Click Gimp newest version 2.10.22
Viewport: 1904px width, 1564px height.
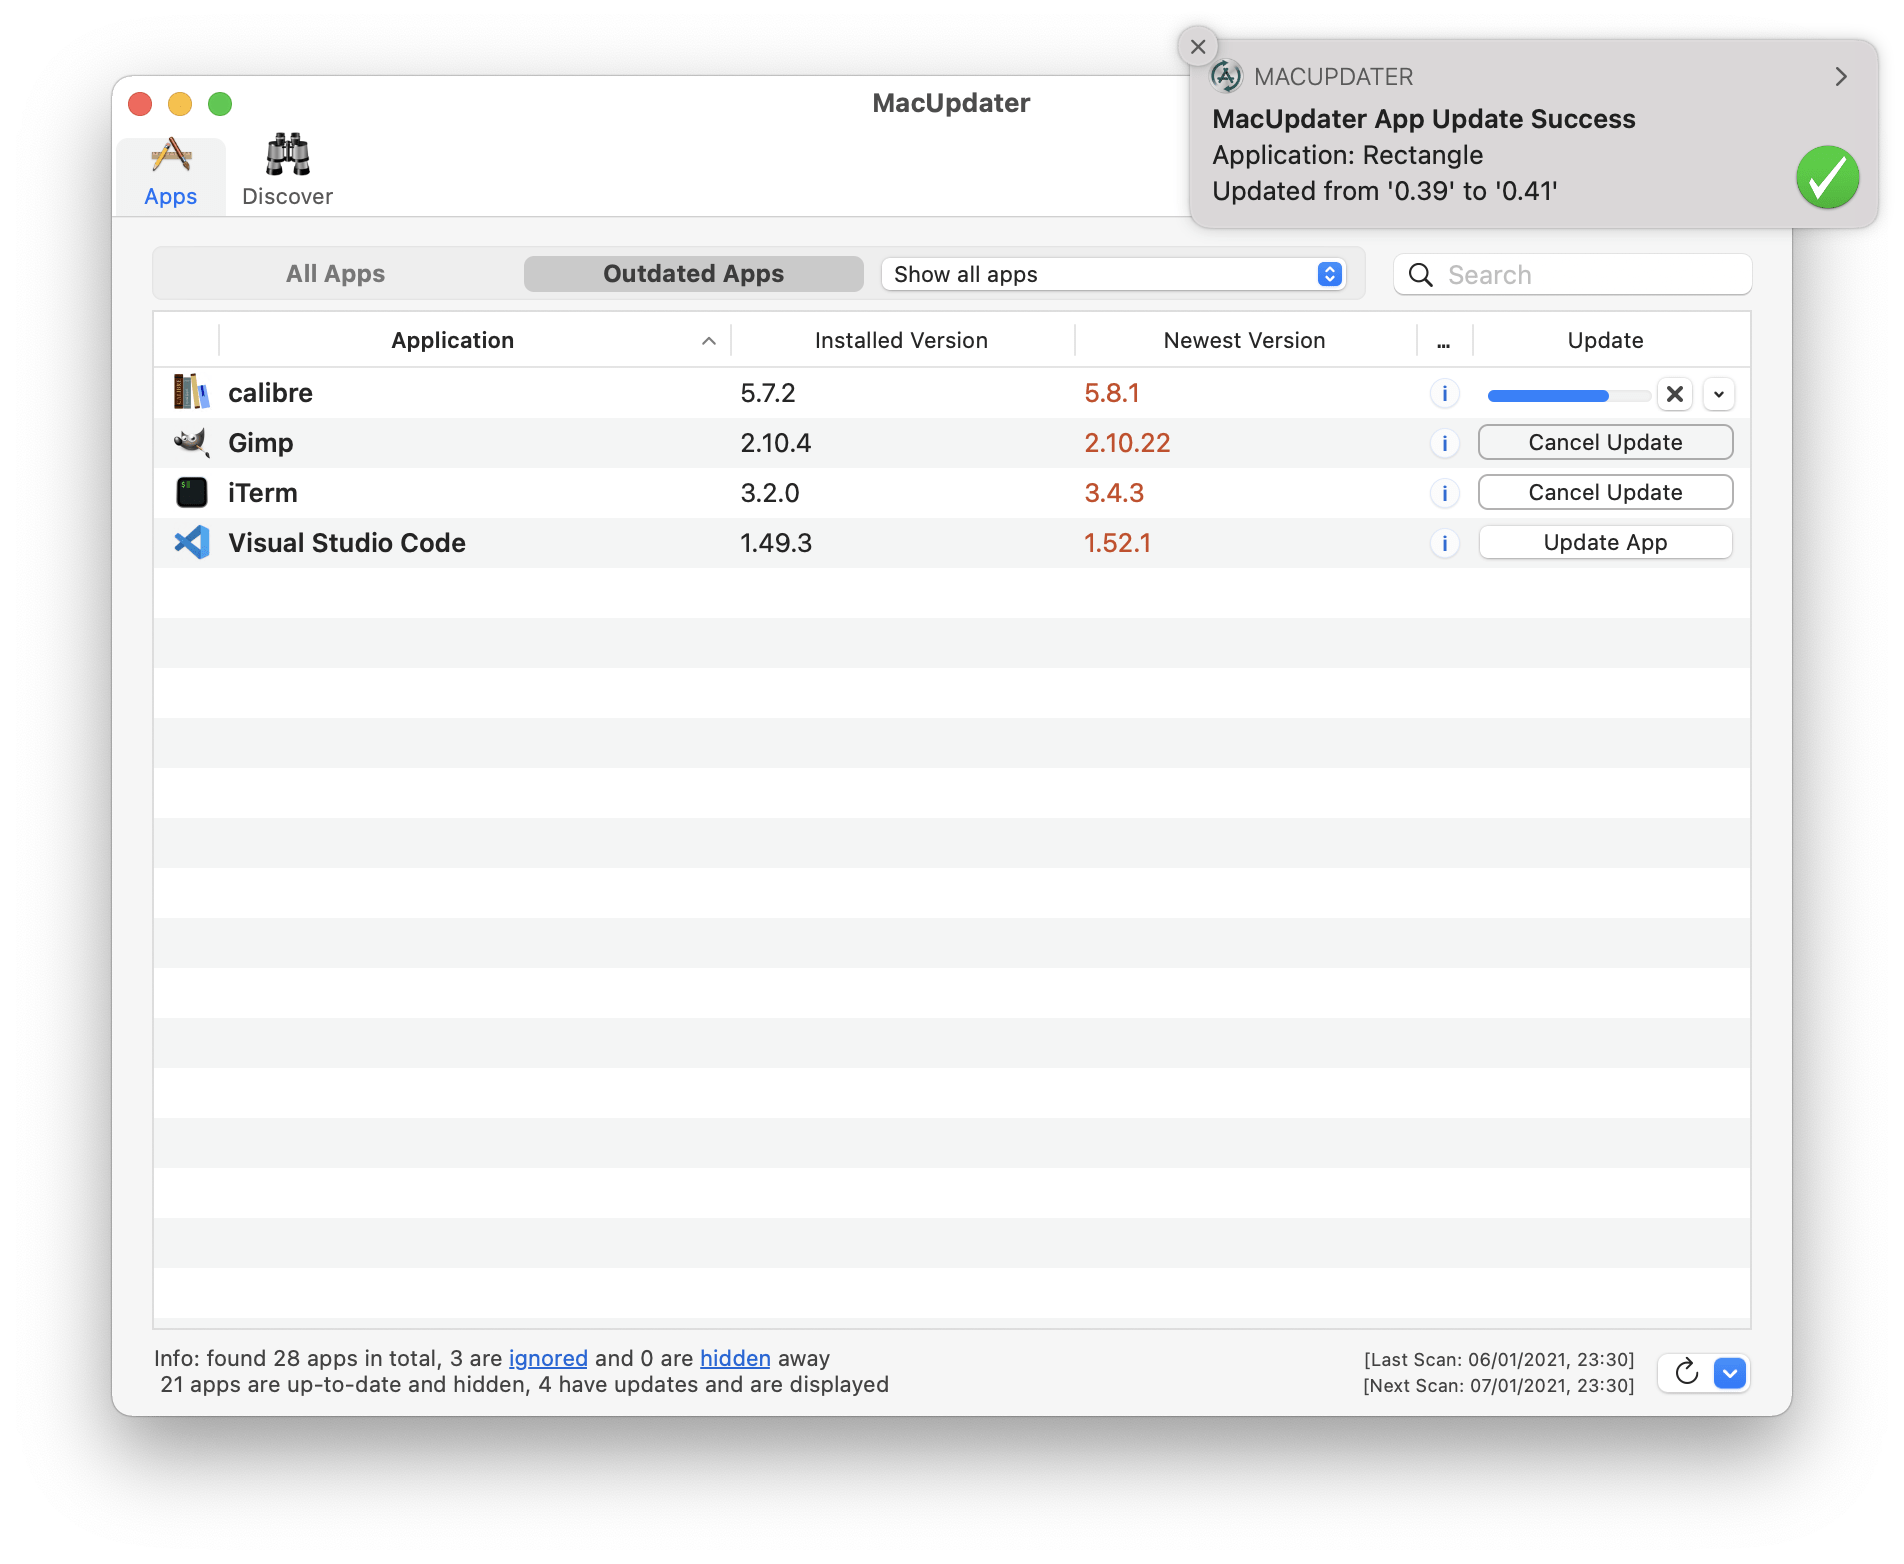(1127, 443)
